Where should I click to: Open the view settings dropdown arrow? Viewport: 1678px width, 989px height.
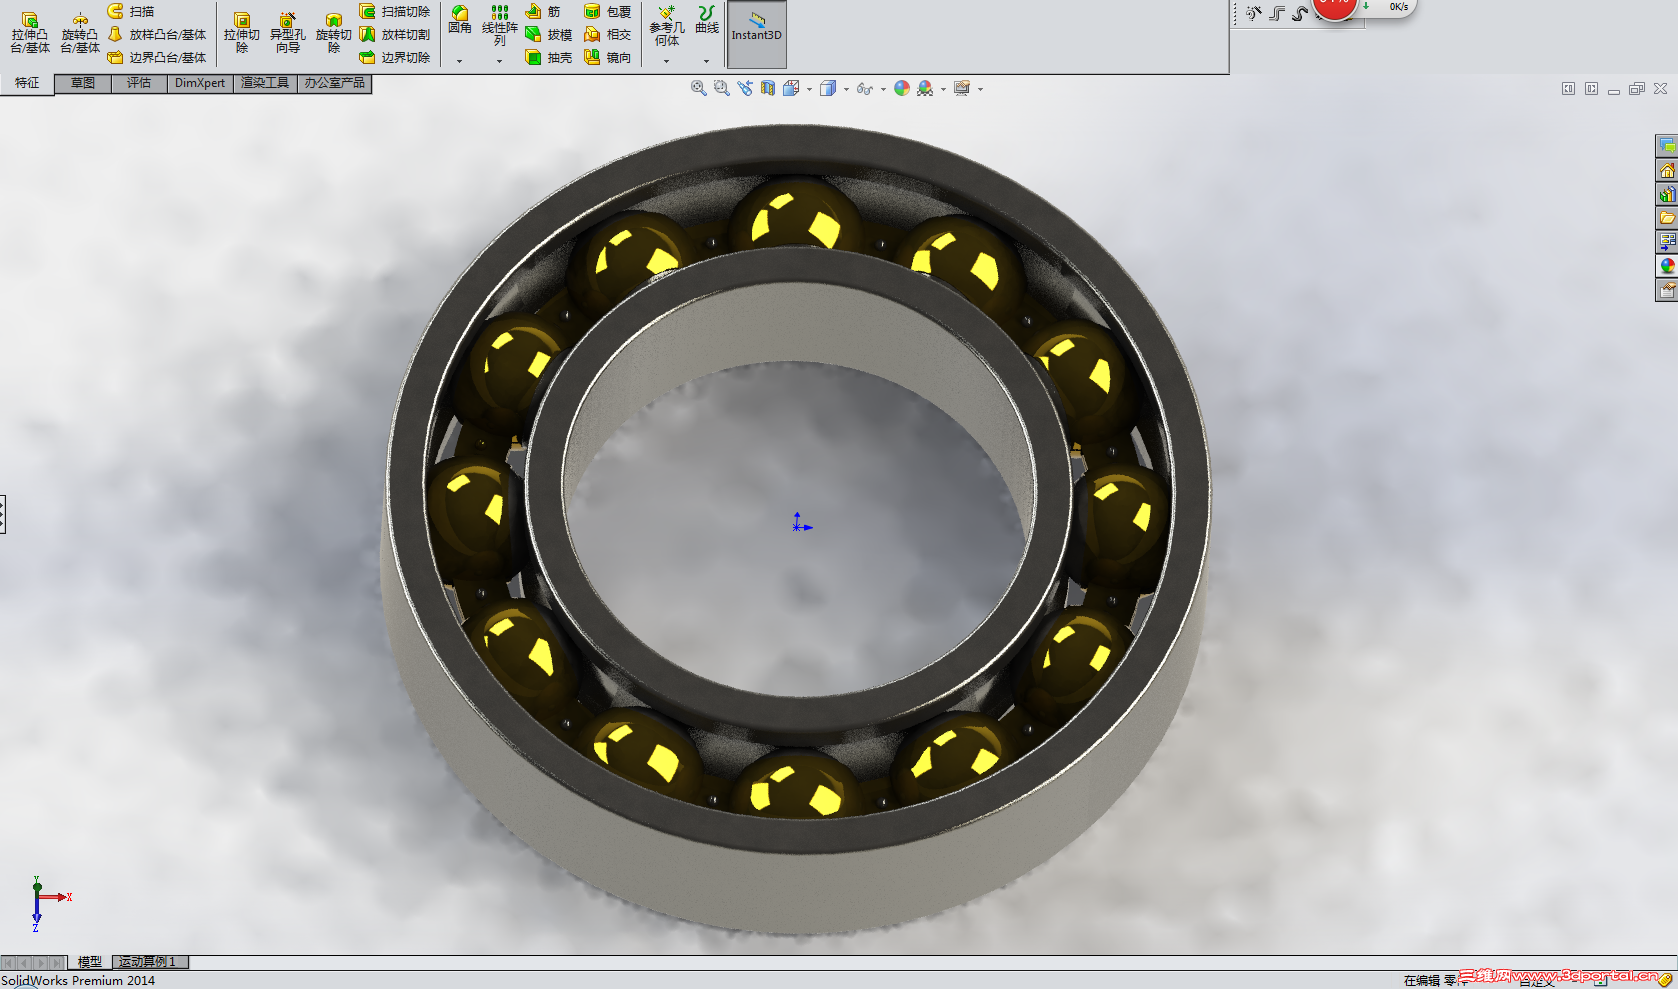pyautogui.click(x=980, y=89)
